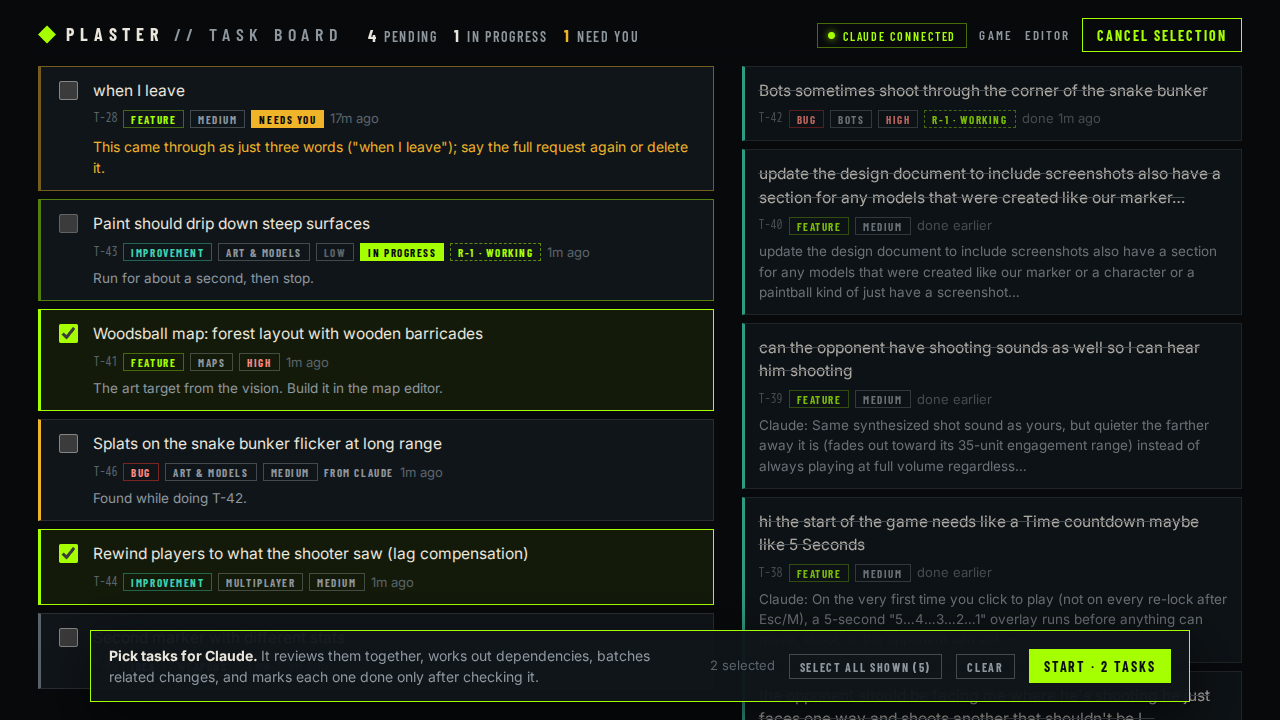Screen dimensions: 1280x720
Task: Click the "1 Need You" counter
Action: [601, 36]
